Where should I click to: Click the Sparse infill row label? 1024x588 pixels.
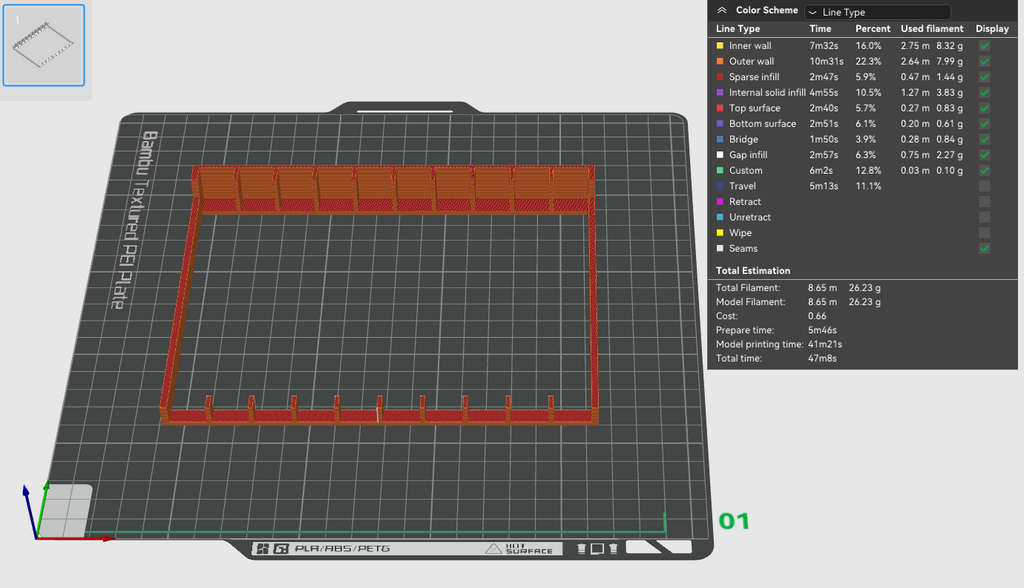click(x=754, y=77)
